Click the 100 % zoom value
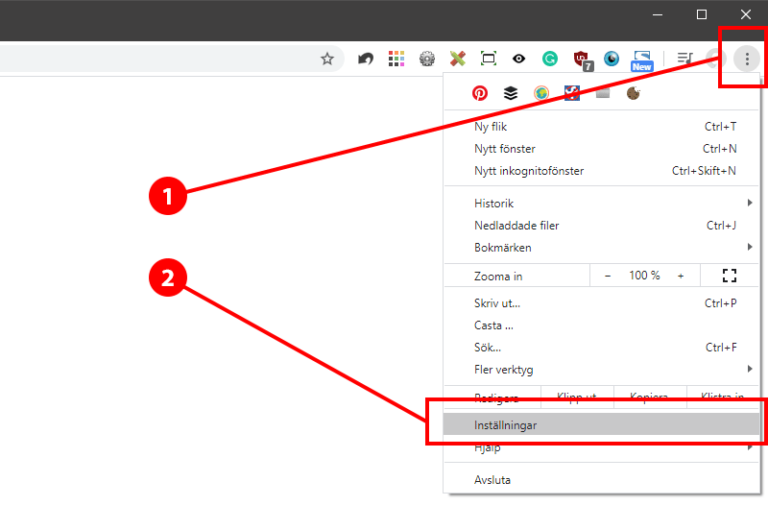Screen dimensions: 768x530 tap(644, 276)
